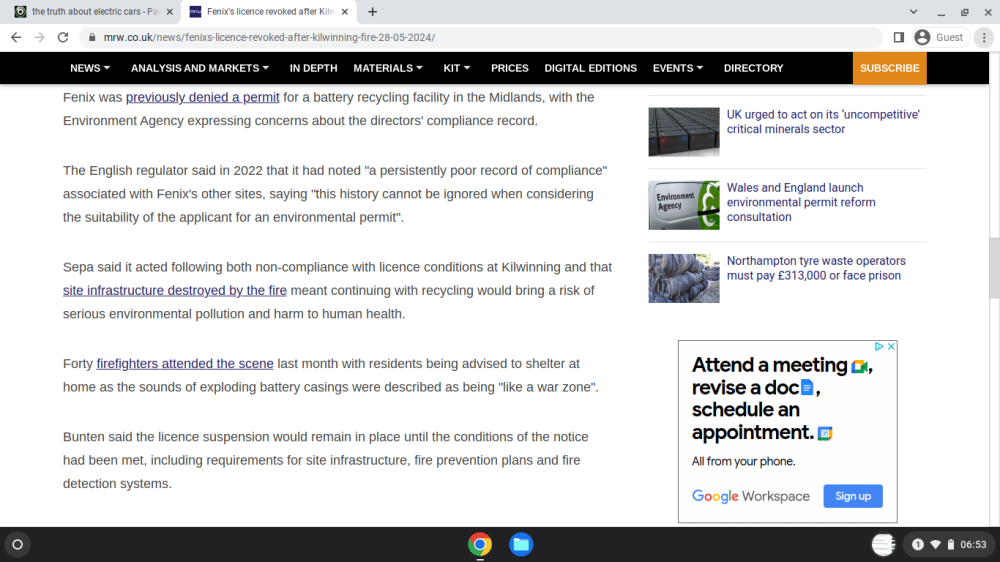Screen dimensions: 1000x562
Task: Close the Google Workspace ad
Action: tap(891, 346)
